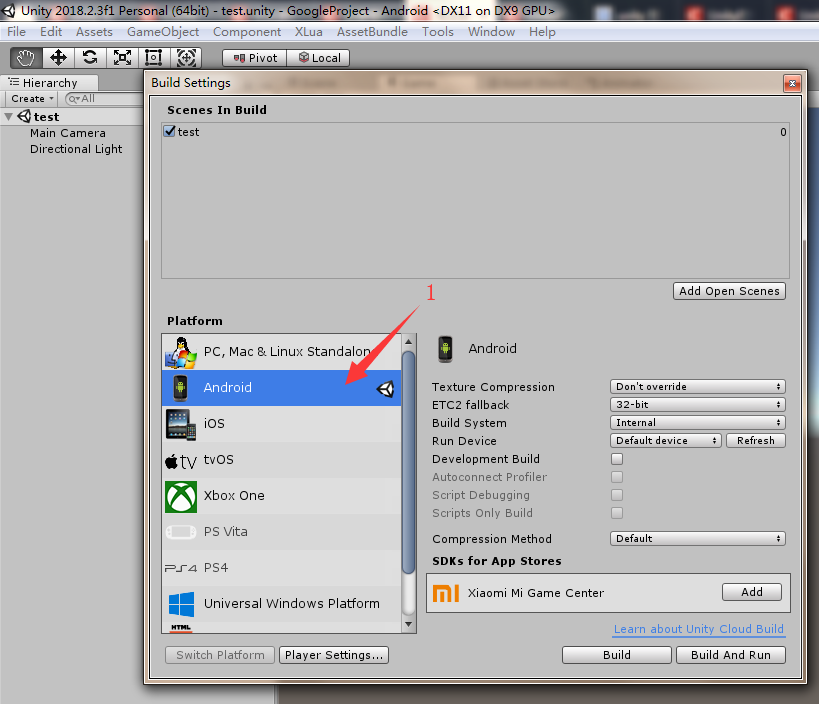Open Build System dropdown
This screenshot has width=819, height=704.
click(x=697, y=423)
